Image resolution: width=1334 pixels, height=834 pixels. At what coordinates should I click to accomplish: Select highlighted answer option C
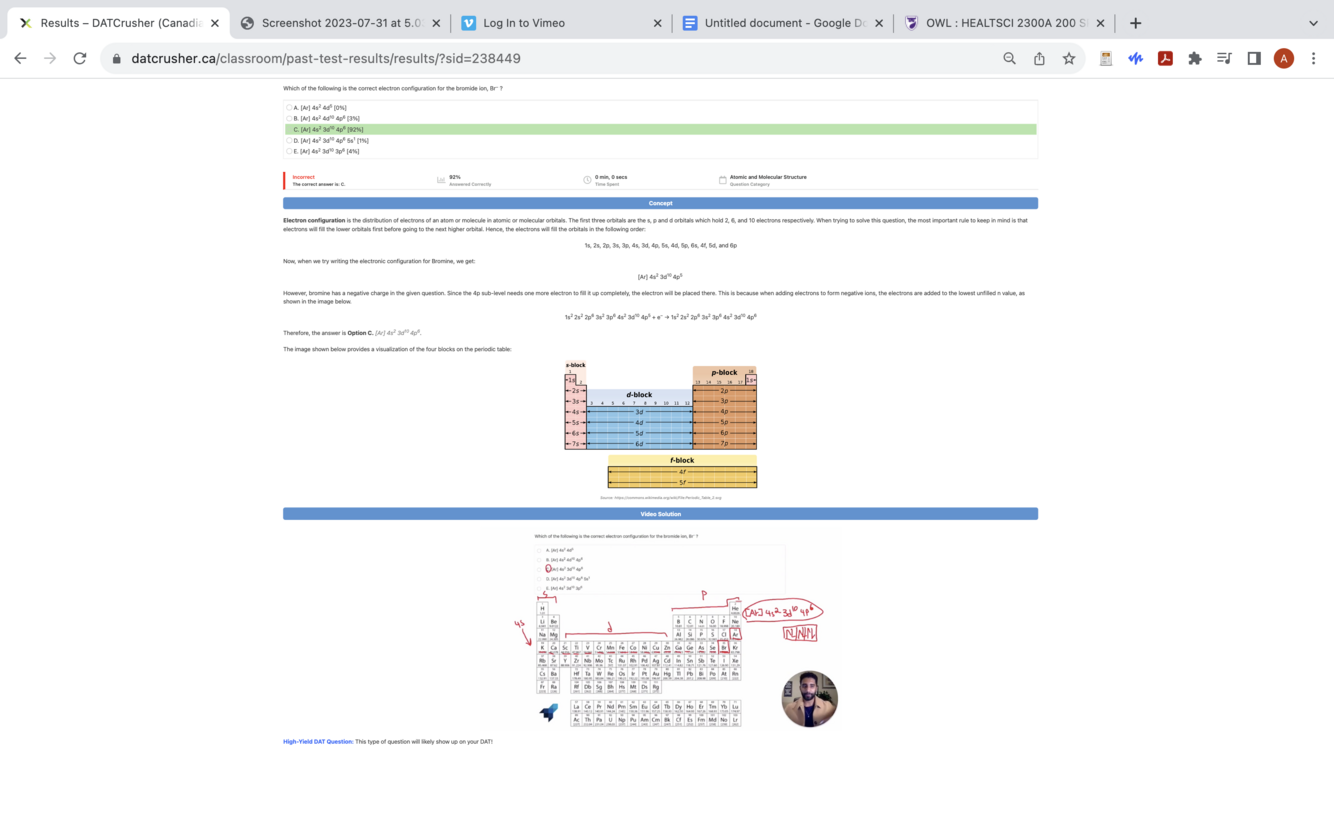(661, 129)
